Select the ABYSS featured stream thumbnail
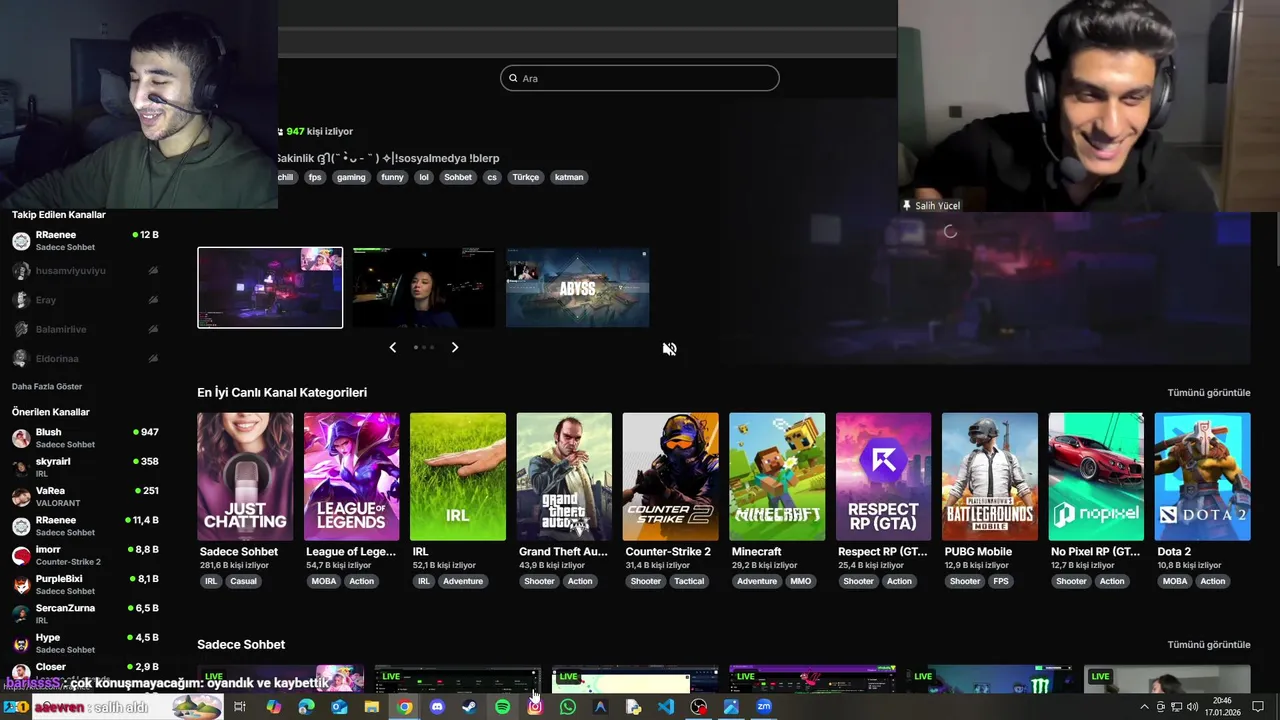Viewport: 1280px width, 720px height. [578, 288]
